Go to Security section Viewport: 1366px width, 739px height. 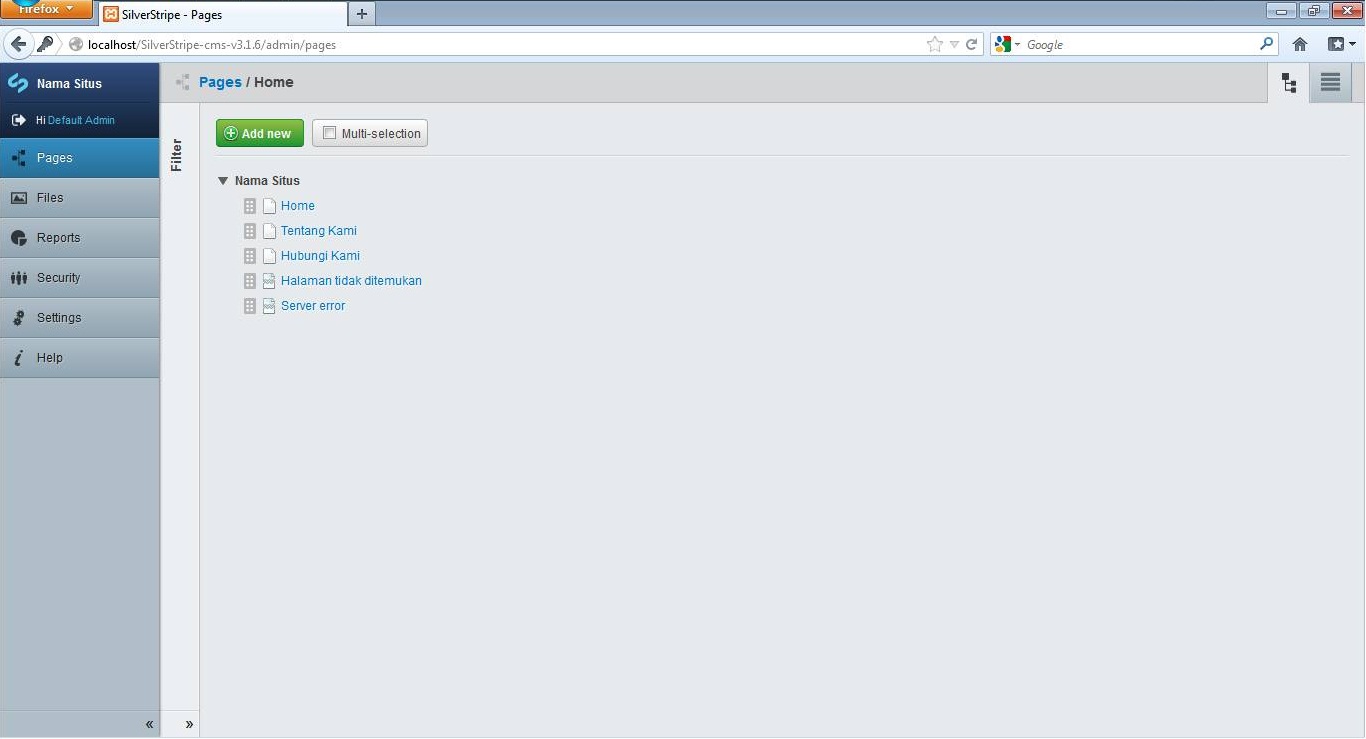tap(58, 278)
